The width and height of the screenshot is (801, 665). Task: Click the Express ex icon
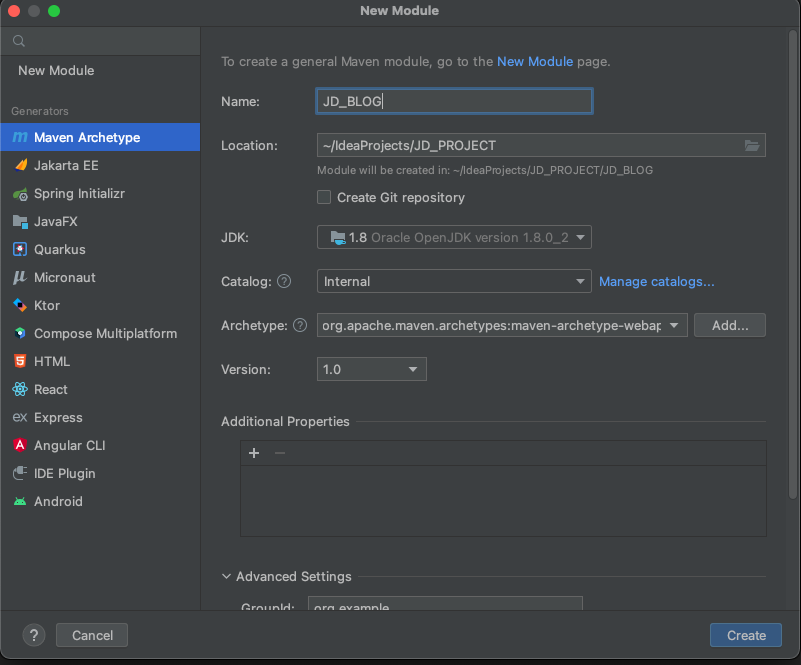20,417
